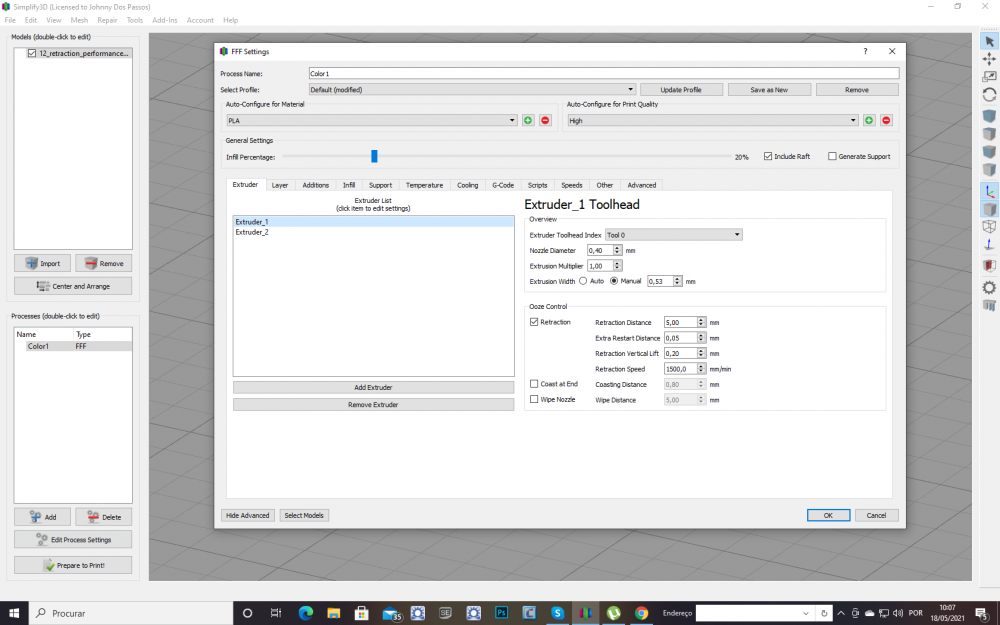1000x625 pixels.
Task: Click the Retraction Vertical Lift stepper arrows
Action: (x=702, y=353)
